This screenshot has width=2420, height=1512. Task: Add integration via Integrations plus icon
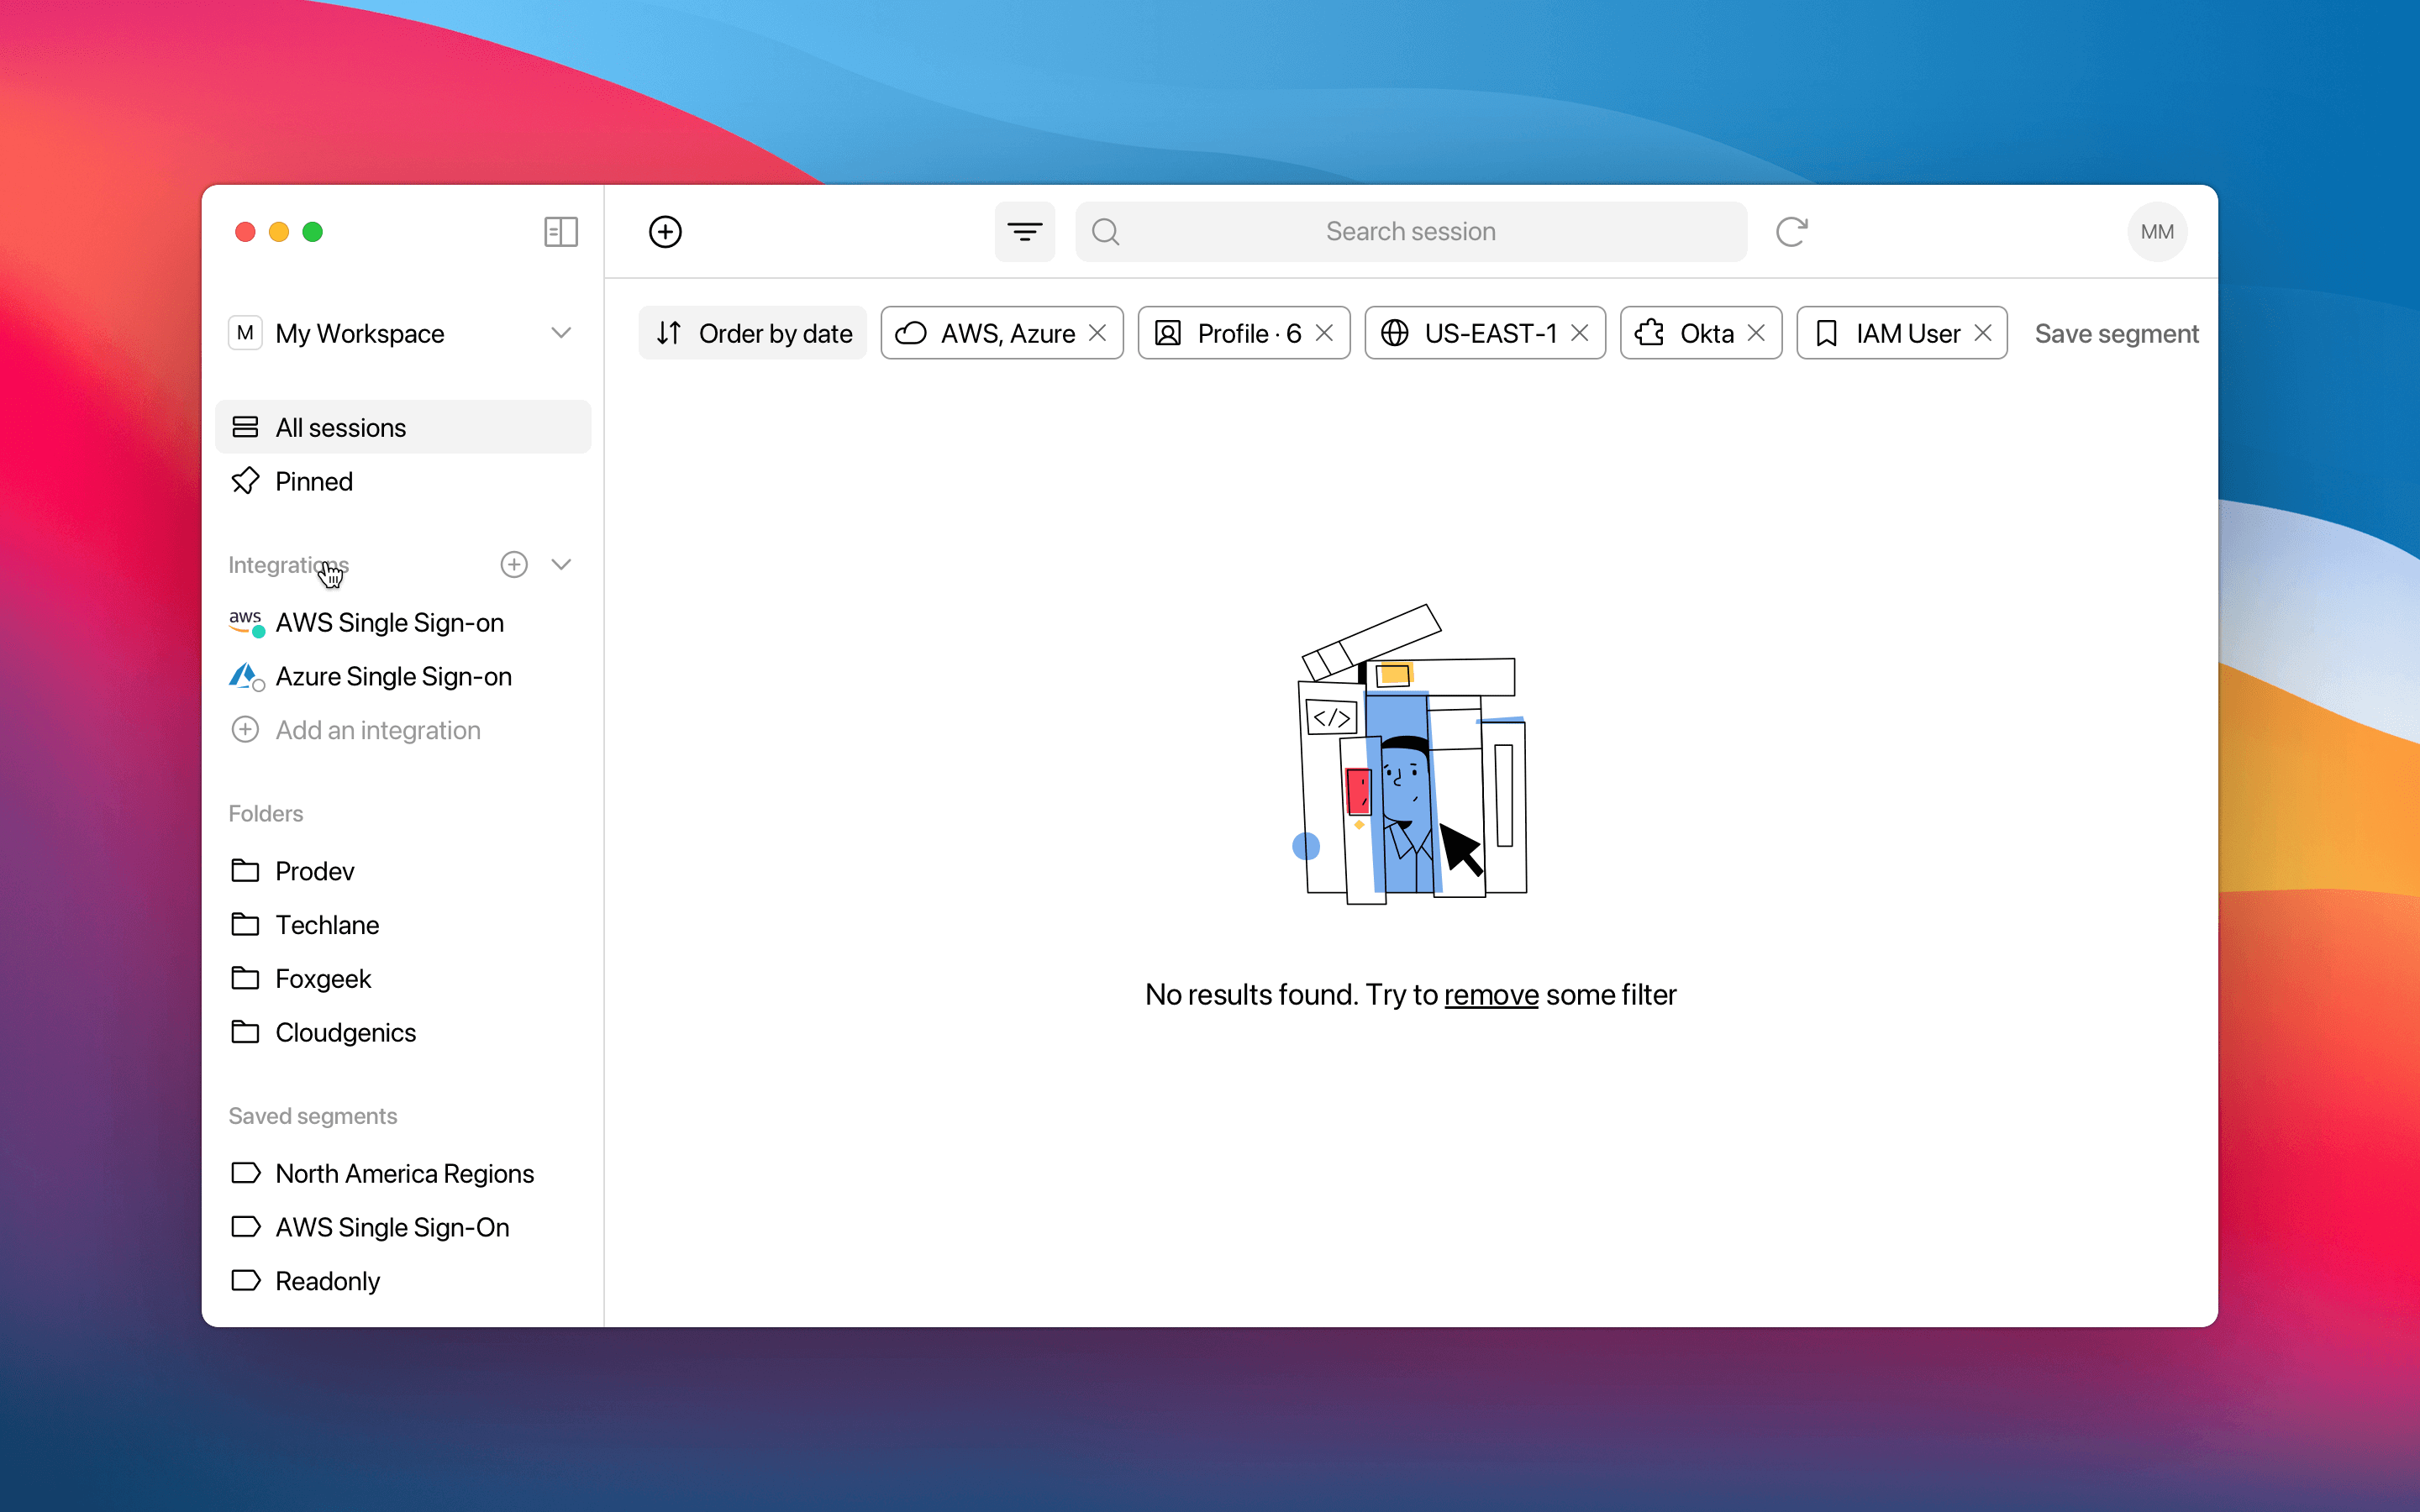click(514, 564)
